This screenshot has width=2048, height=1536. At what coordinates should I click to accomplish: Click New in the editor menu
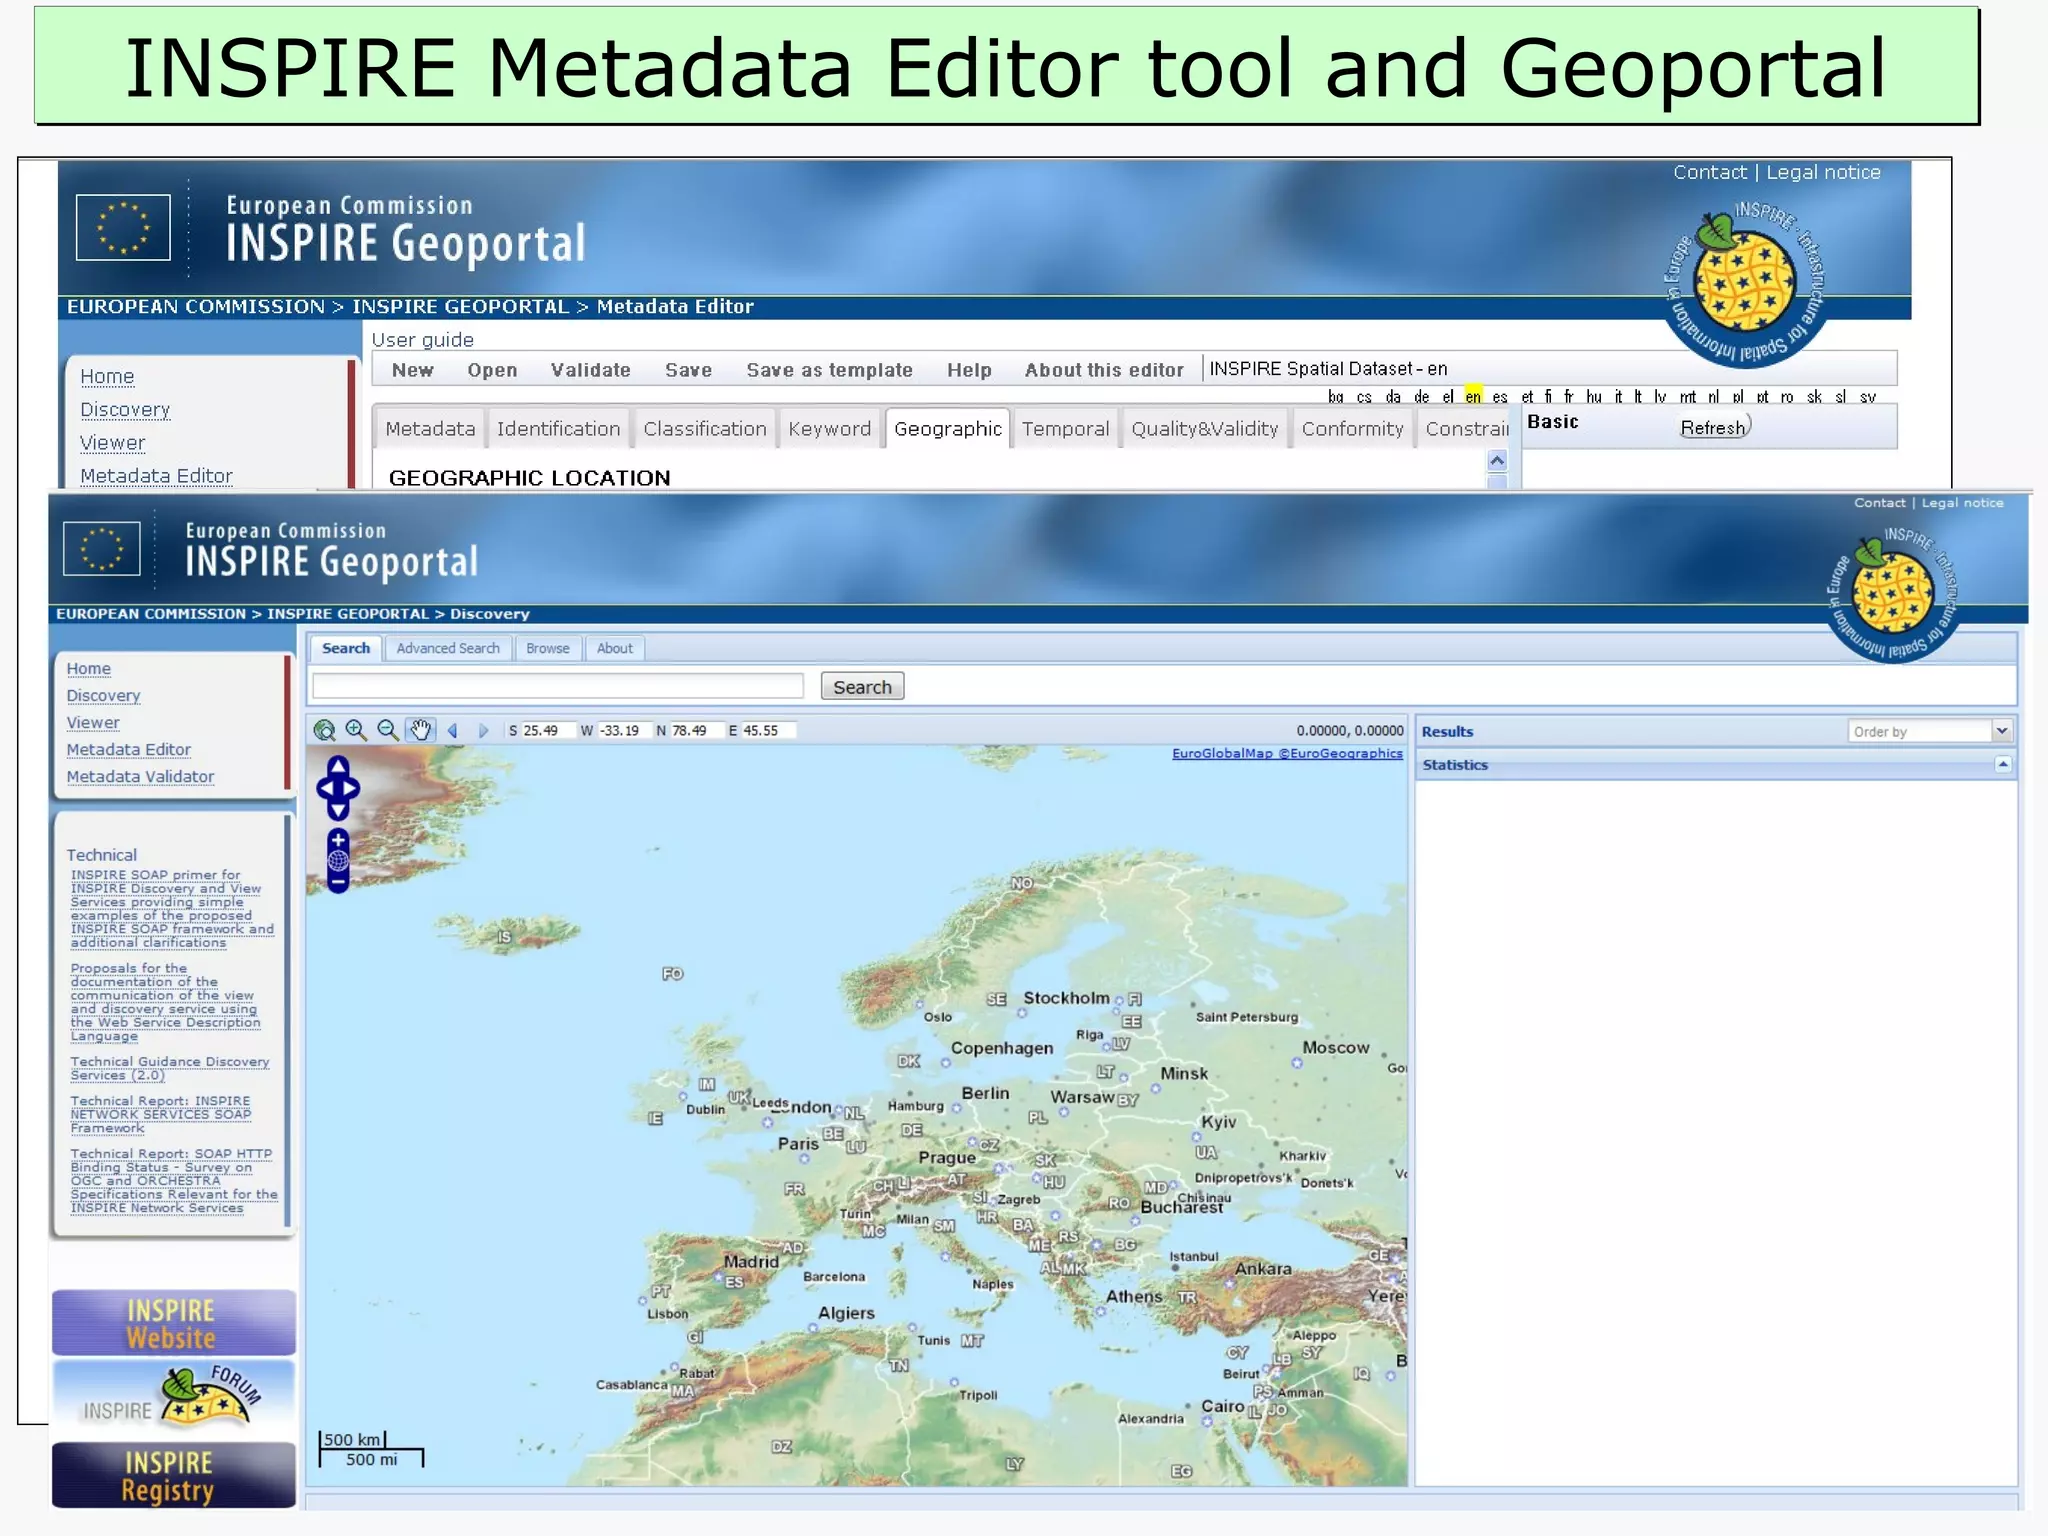point(413,370)
